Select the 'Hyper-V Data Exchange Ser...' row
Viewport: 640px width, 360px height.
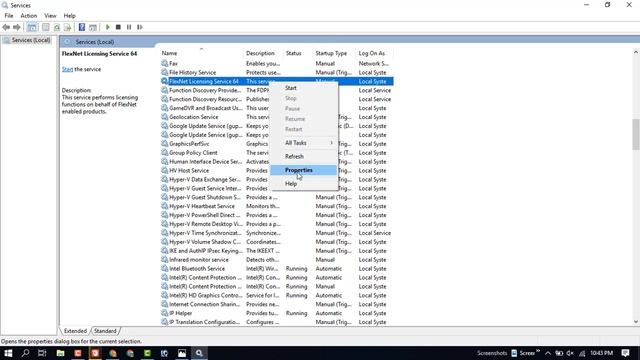pos(276,180)
